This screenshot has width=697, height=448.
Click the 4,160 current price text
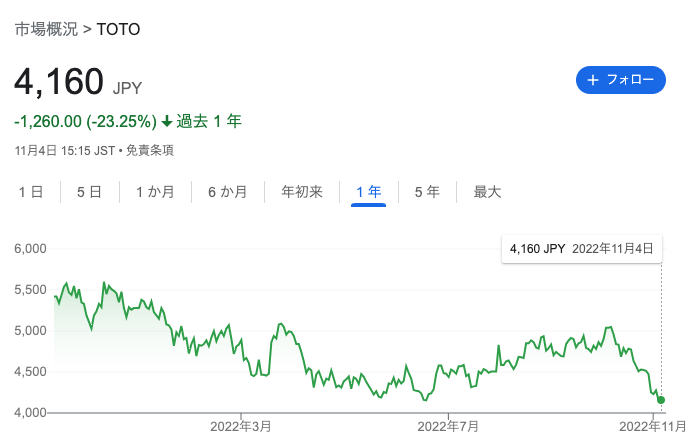click(x=59, y=81)
